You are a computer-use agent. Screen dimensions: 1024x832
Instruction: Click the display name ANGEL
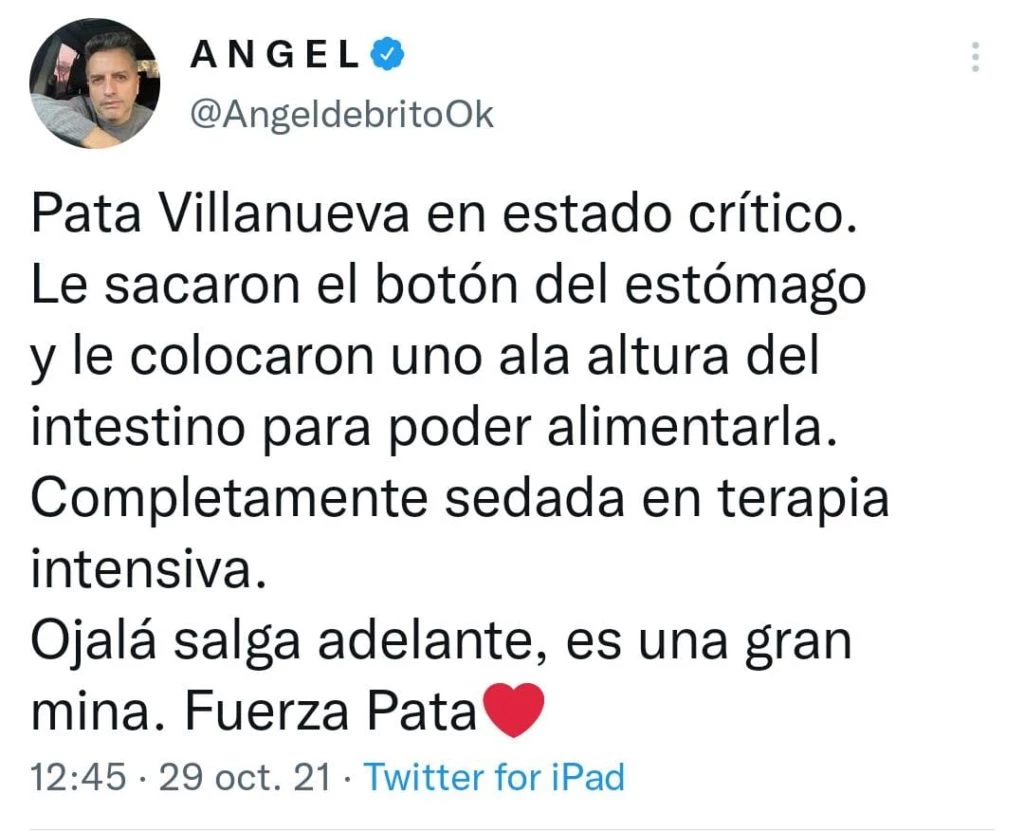click(x=274, y=54)
